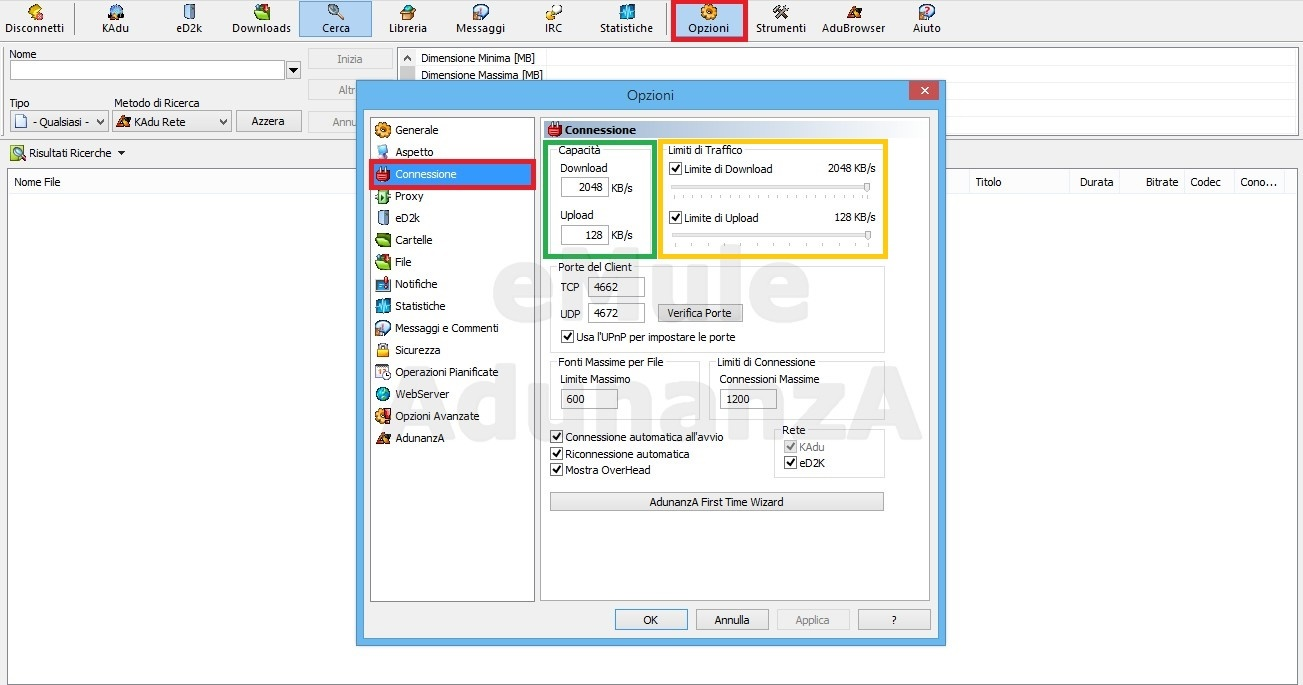Image resolution: width=1303 pixels, height=685 pixels.
Task: Click the Verifica Porte button
Action: click(700, 313)
